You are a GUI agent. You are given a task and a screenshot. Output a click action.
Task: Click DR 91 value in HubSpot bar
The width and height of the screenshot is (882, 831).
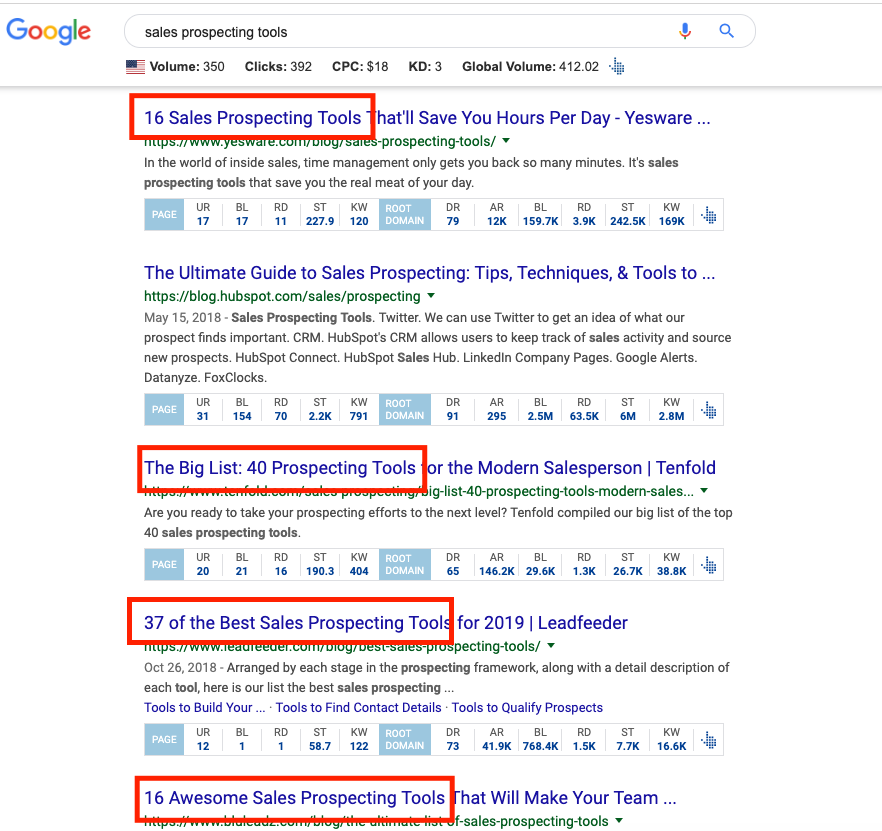(453, 417)
